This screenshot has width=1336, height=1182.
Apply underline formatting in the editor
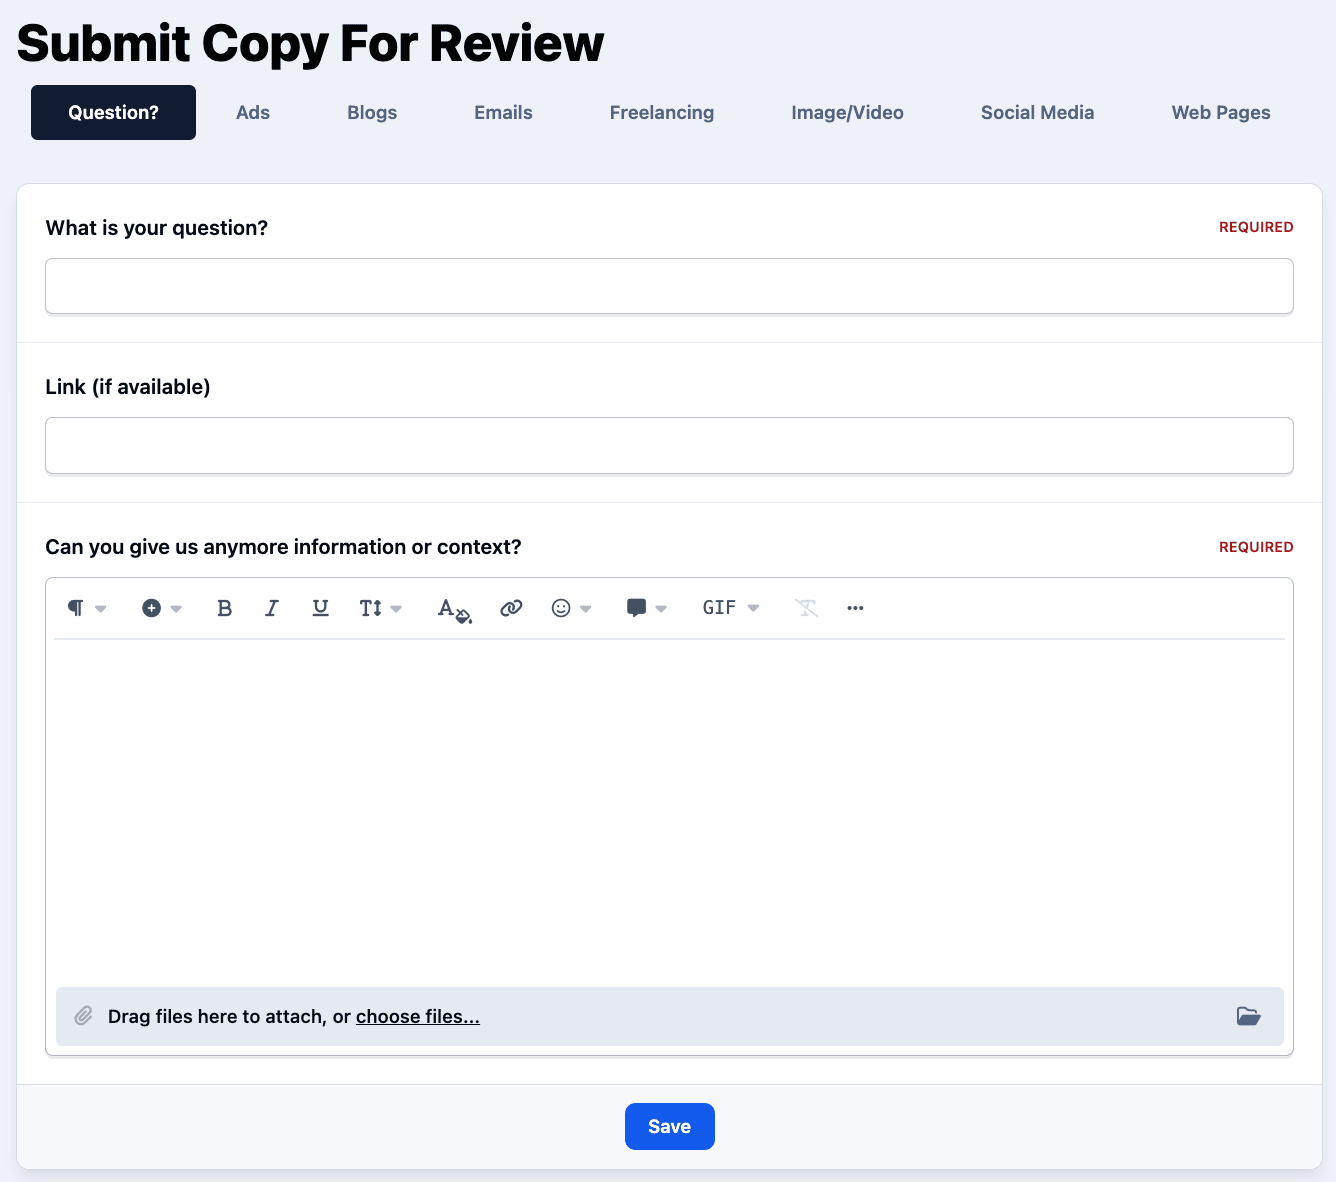[x=320, y=608]
